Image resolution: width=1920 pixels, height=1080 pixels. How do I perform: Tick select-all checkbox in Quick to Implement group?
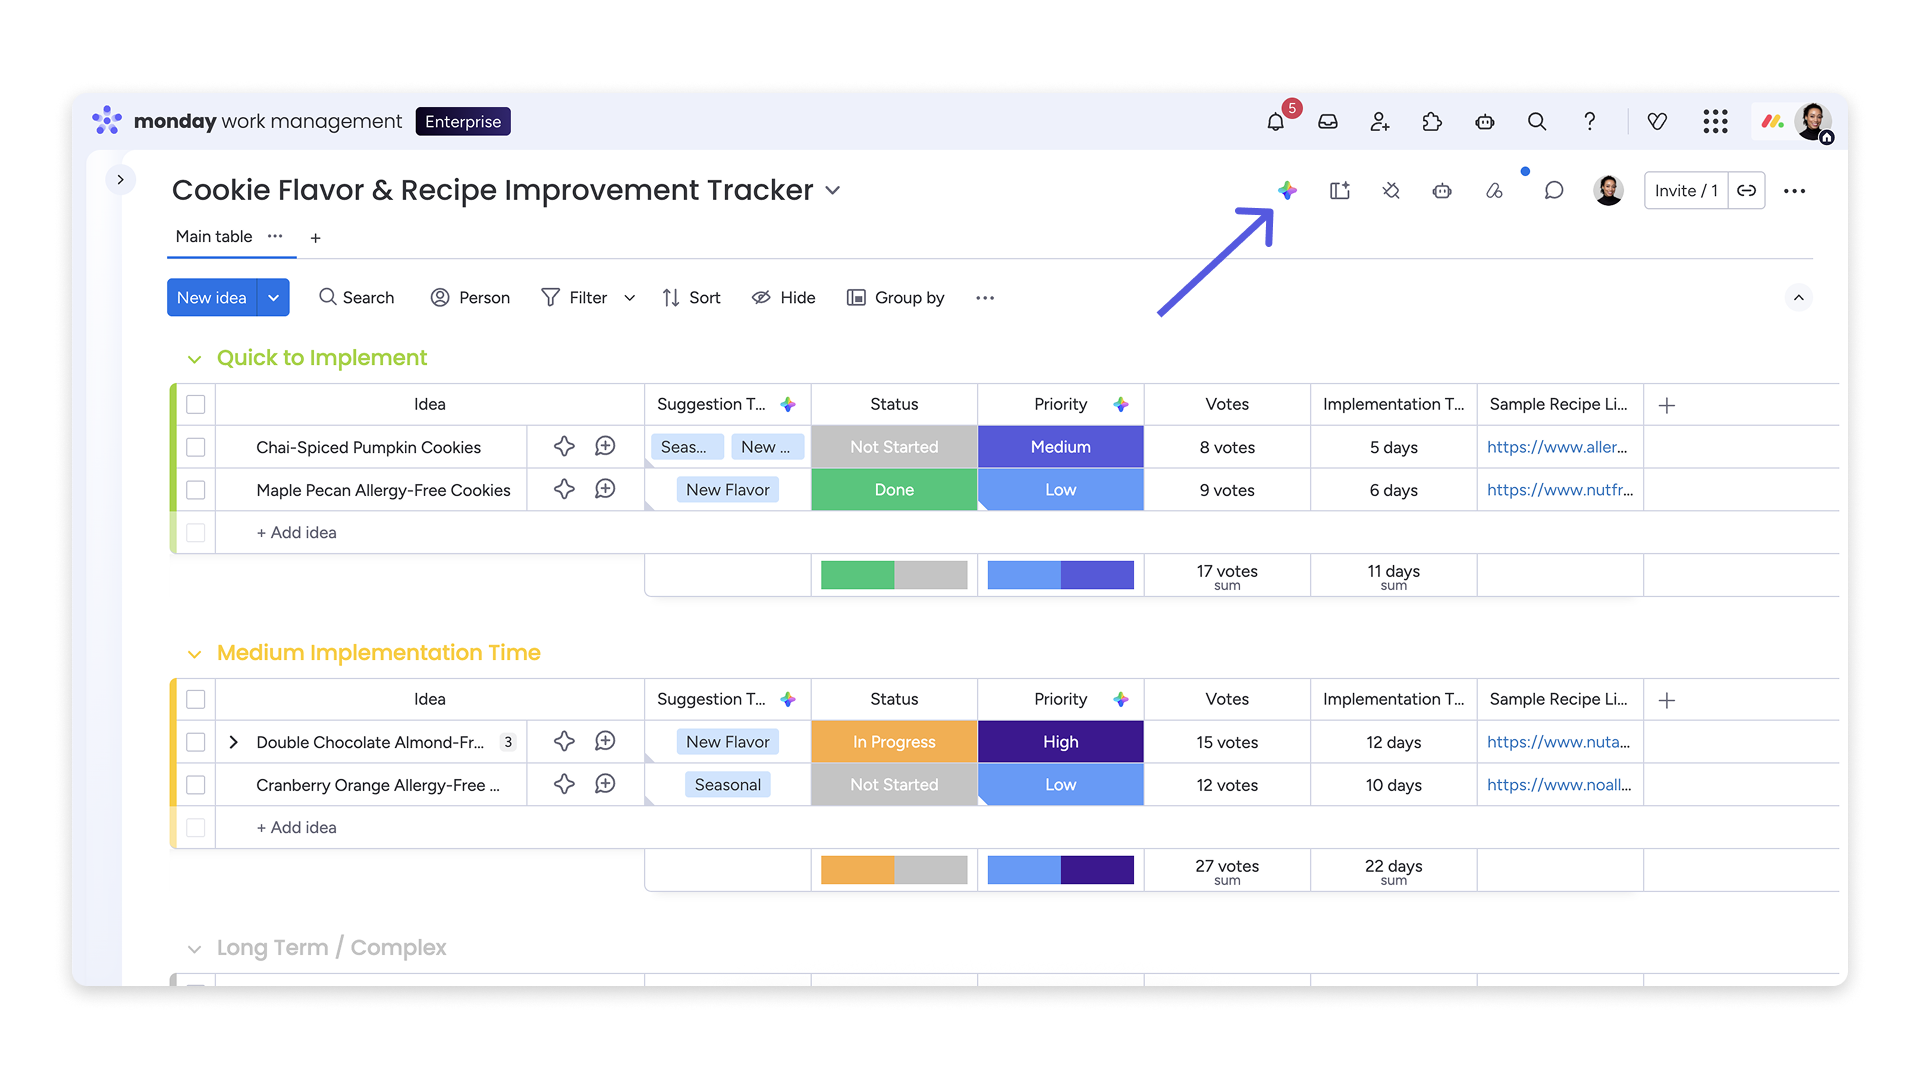click(x=196, y=404)
